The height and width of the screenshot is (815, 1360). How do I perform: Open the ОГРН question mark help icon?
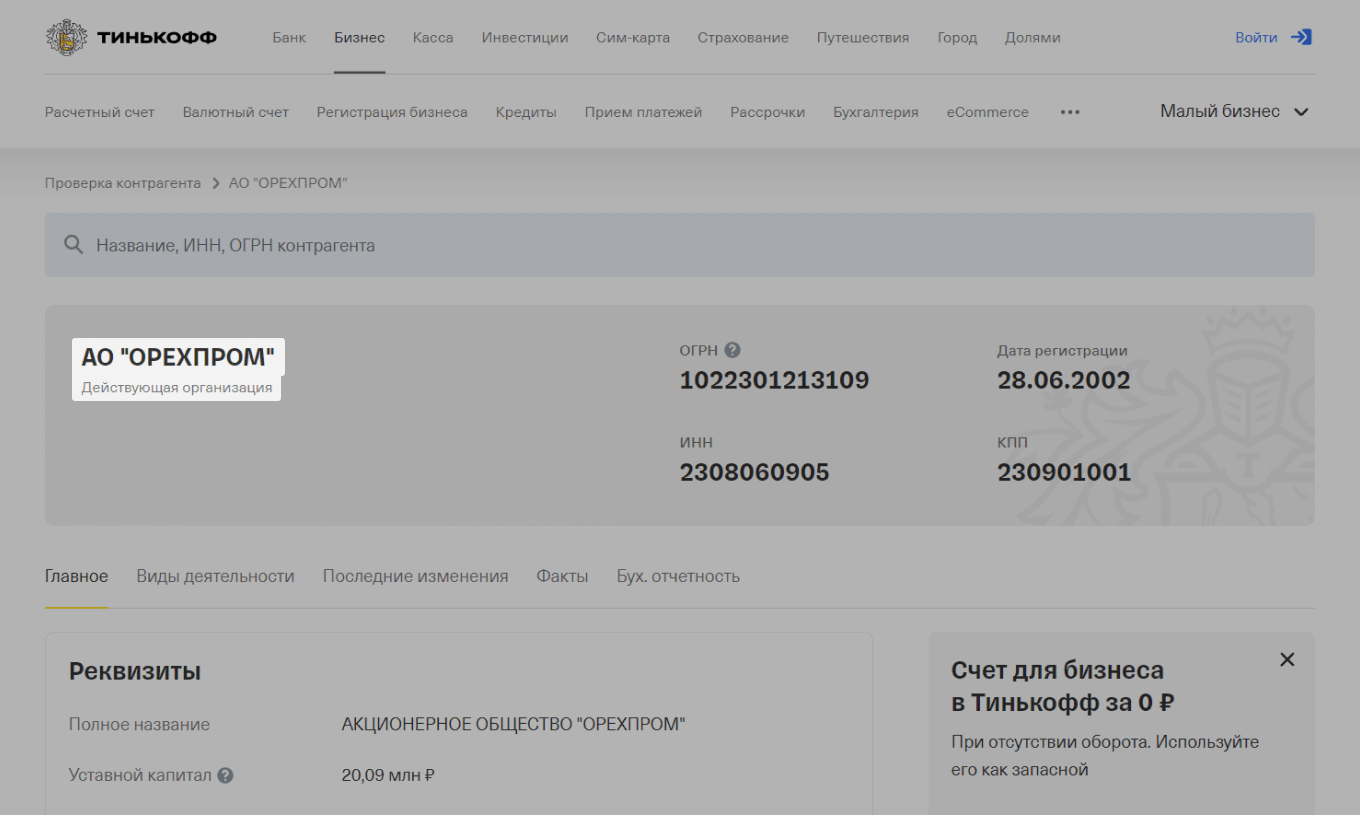click(734, 349)
